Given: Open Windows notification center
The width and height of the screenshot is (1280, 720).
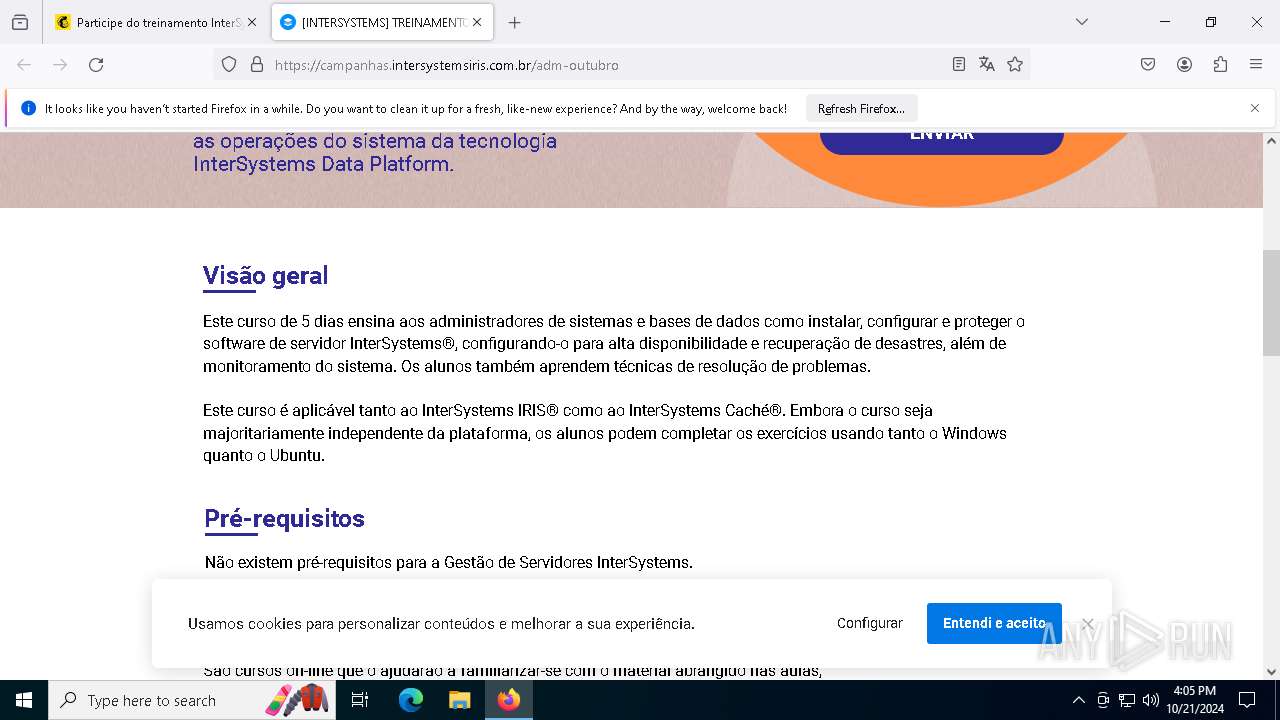Looking at the screenshot, I should (1247, 700).
